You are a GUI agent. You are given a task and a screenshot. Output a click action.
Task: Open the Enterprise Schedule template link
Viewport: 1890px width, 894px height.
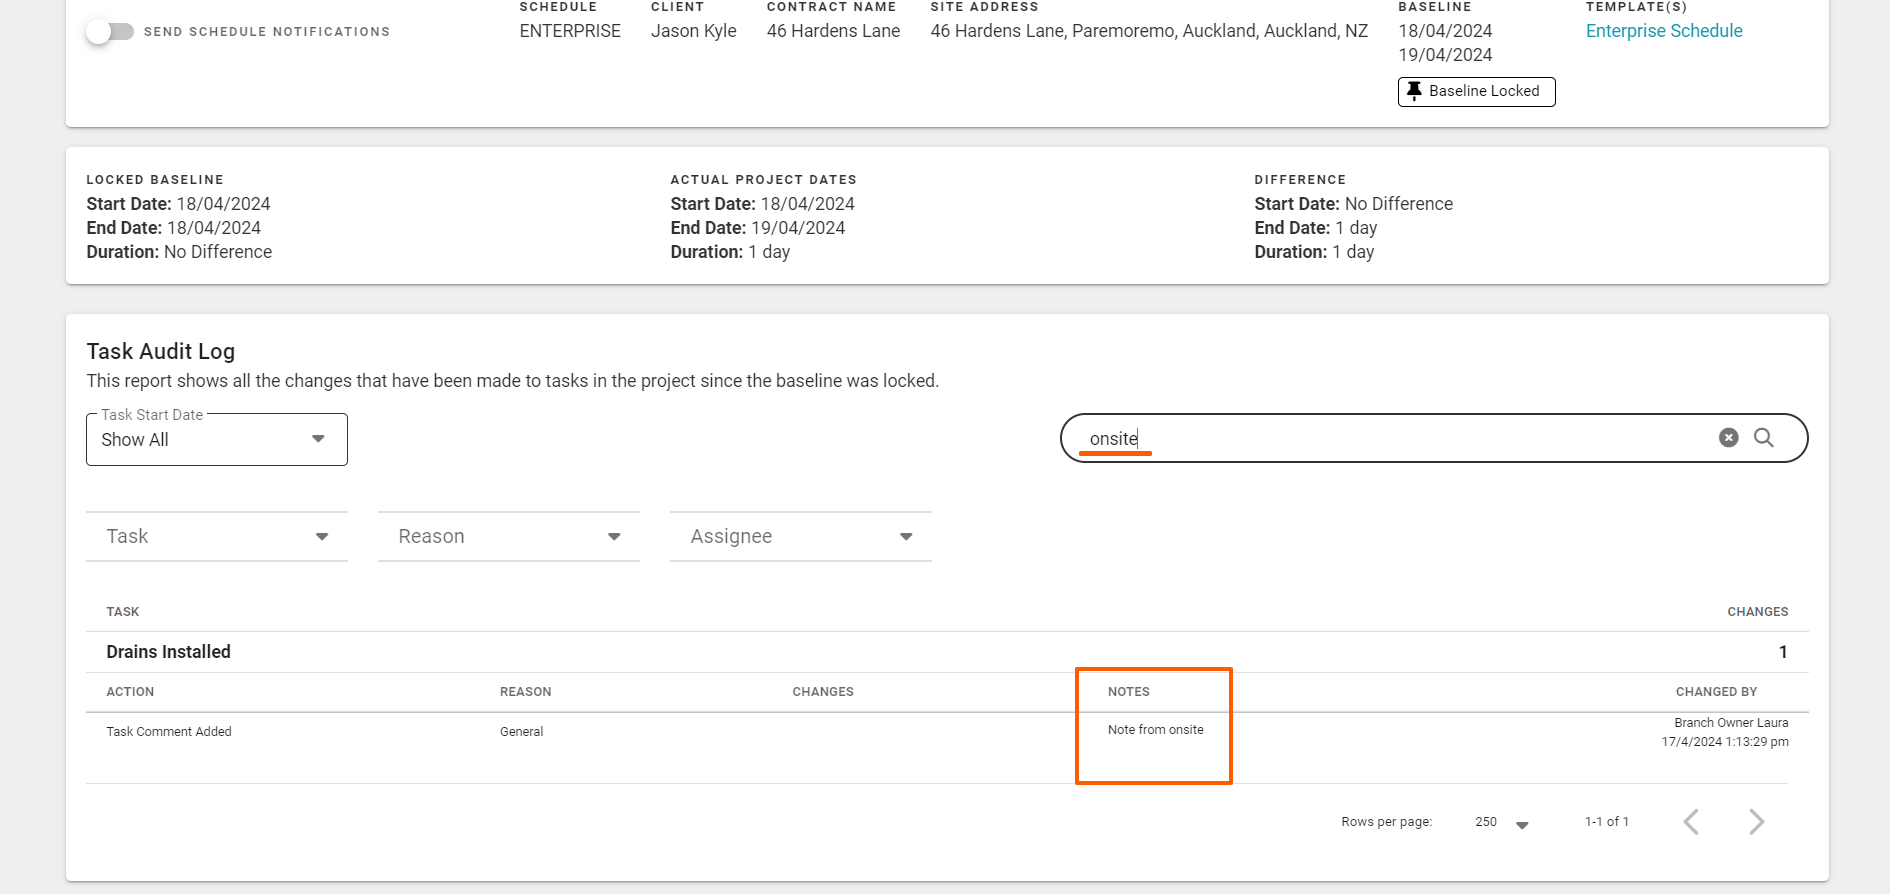click(1663, 31)
